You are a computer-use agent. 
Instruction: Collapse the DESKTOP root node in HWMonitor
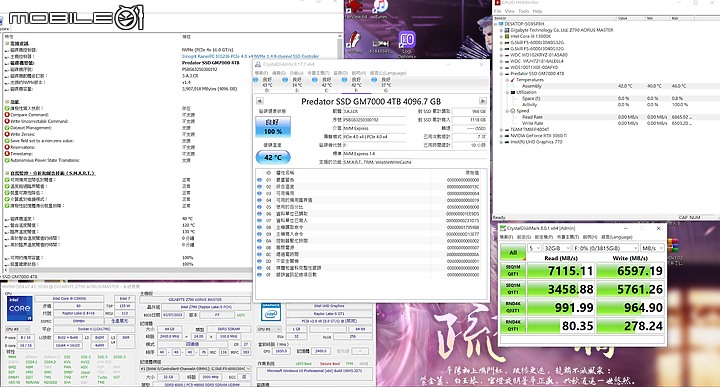[495, 23]
